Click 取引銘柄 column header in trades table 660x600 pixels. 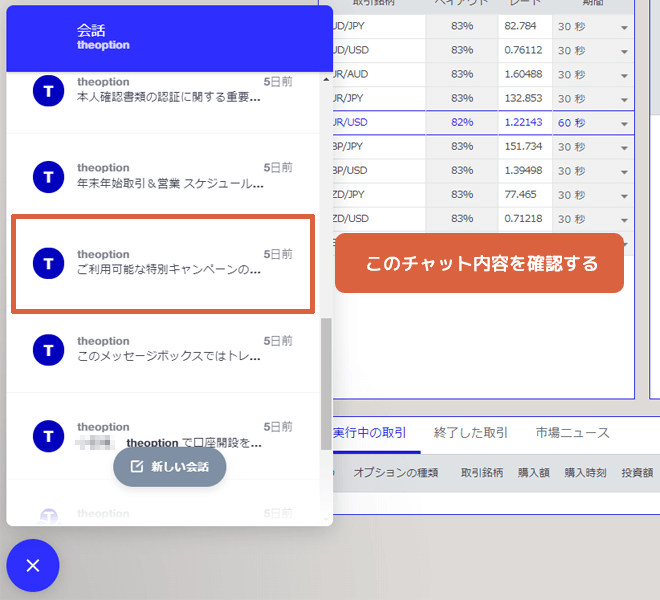pyautogui.click(x=482, y=473)
